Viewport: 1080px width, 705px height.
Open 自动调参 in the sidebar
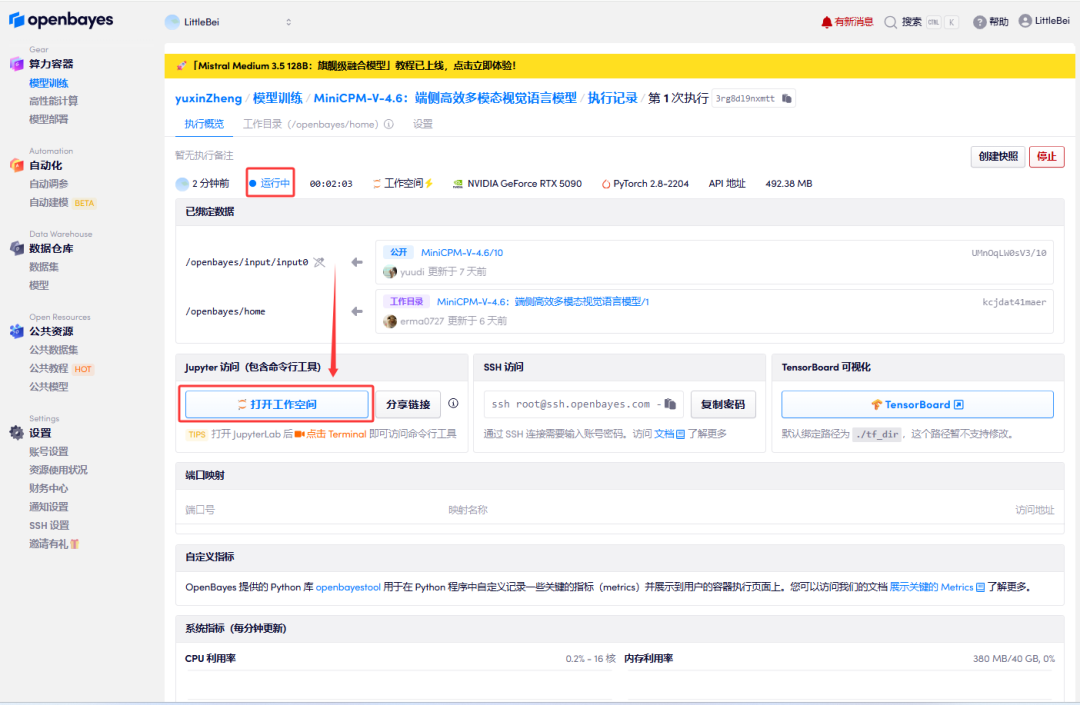49,184
